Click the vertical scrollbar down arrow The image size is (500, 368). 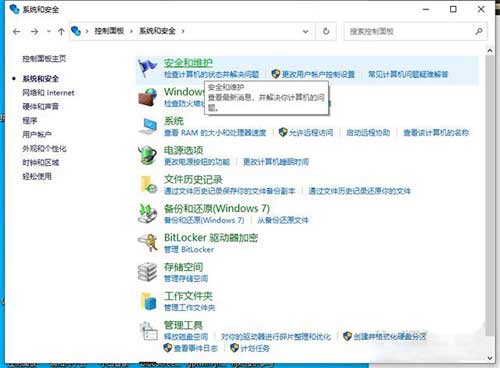[x=490, y=358]
